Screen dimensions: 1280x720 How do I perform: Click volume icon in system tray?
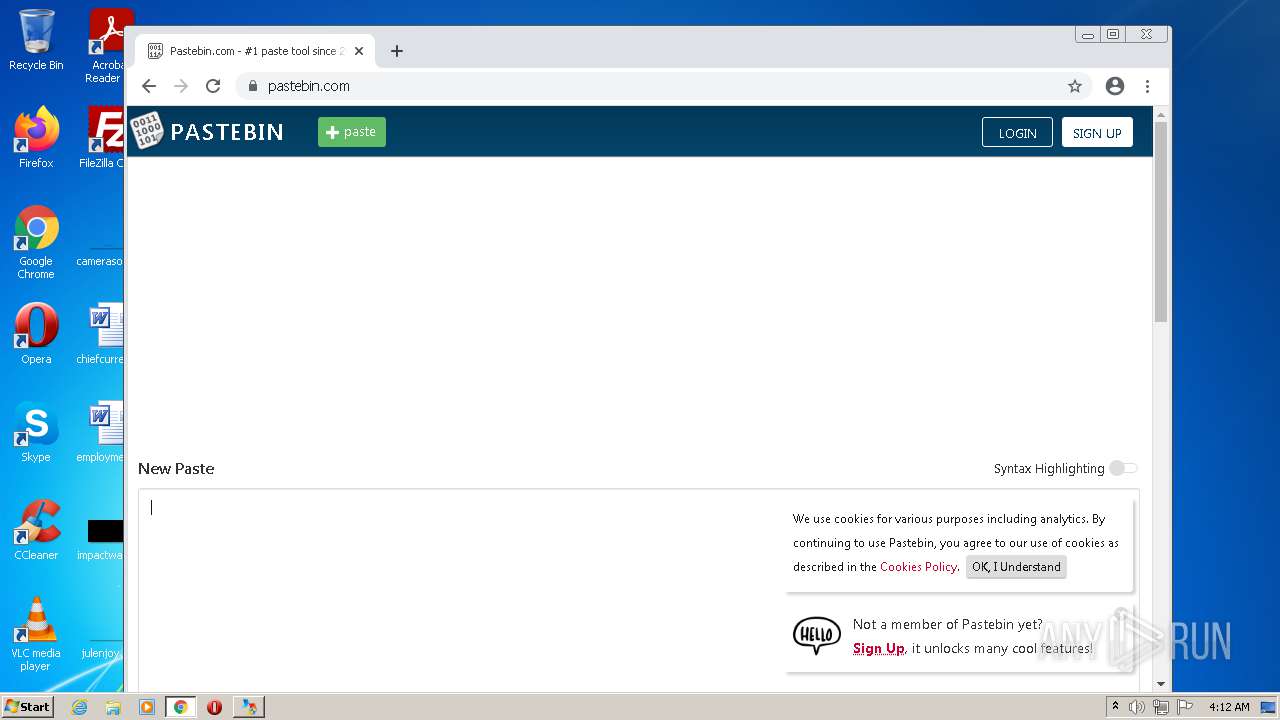click(x=1137, y=707)
